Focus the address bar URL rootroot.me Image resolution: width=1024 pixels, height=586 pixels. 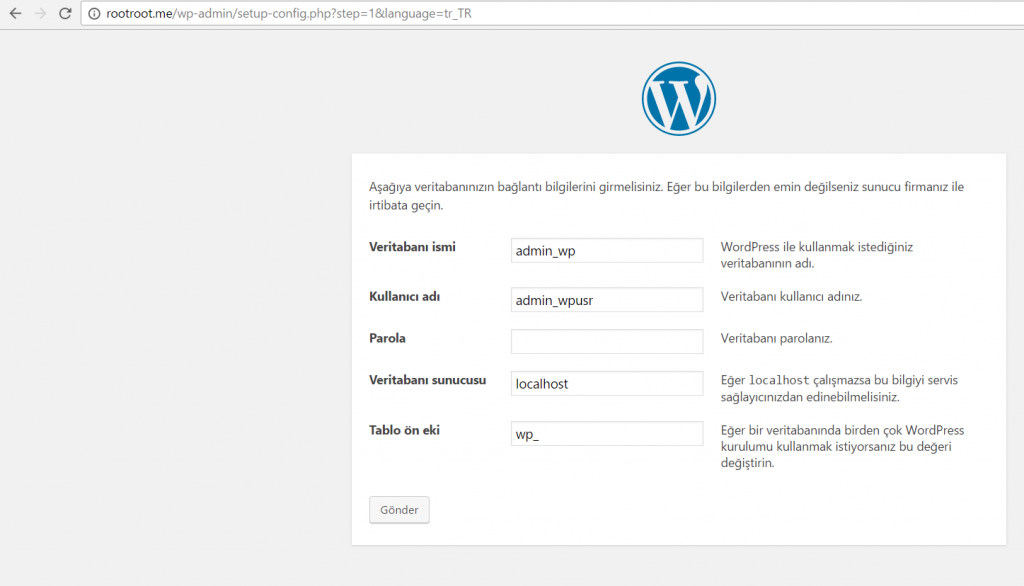pos(289,14)
